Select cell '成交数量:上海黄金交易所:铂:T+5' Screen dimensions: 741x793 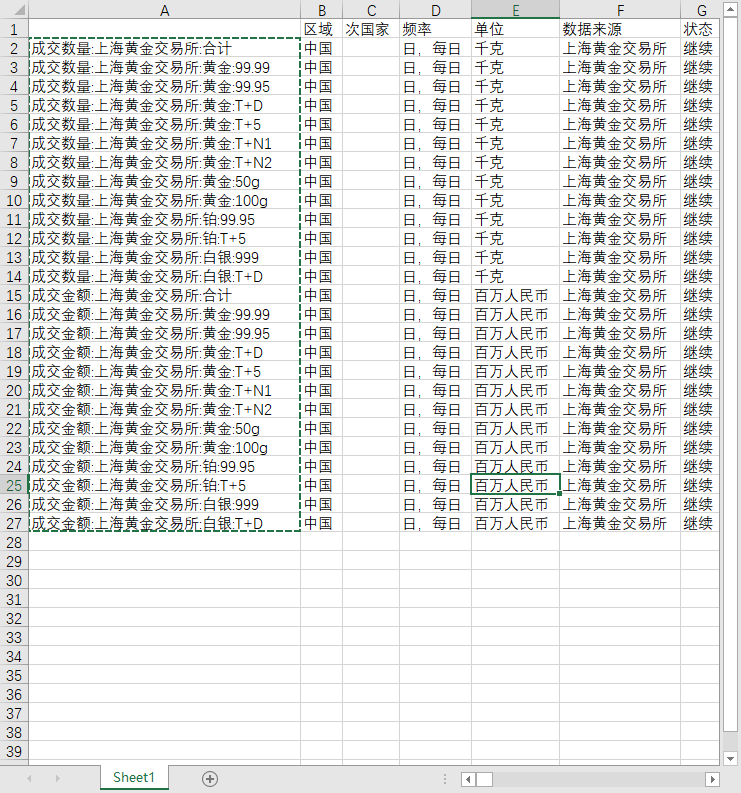(x=164, y=238)
